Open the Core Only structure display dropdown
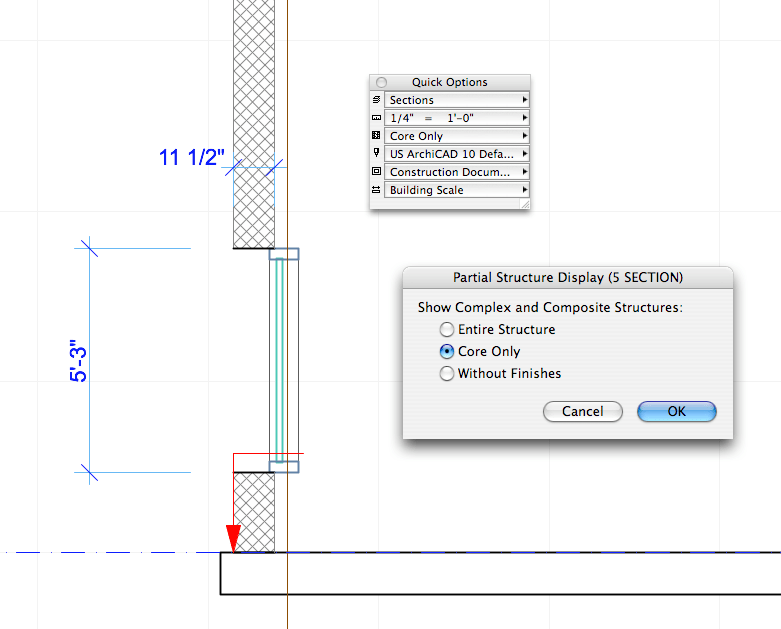This screenshot has width=781, height=629. [456, 136]
